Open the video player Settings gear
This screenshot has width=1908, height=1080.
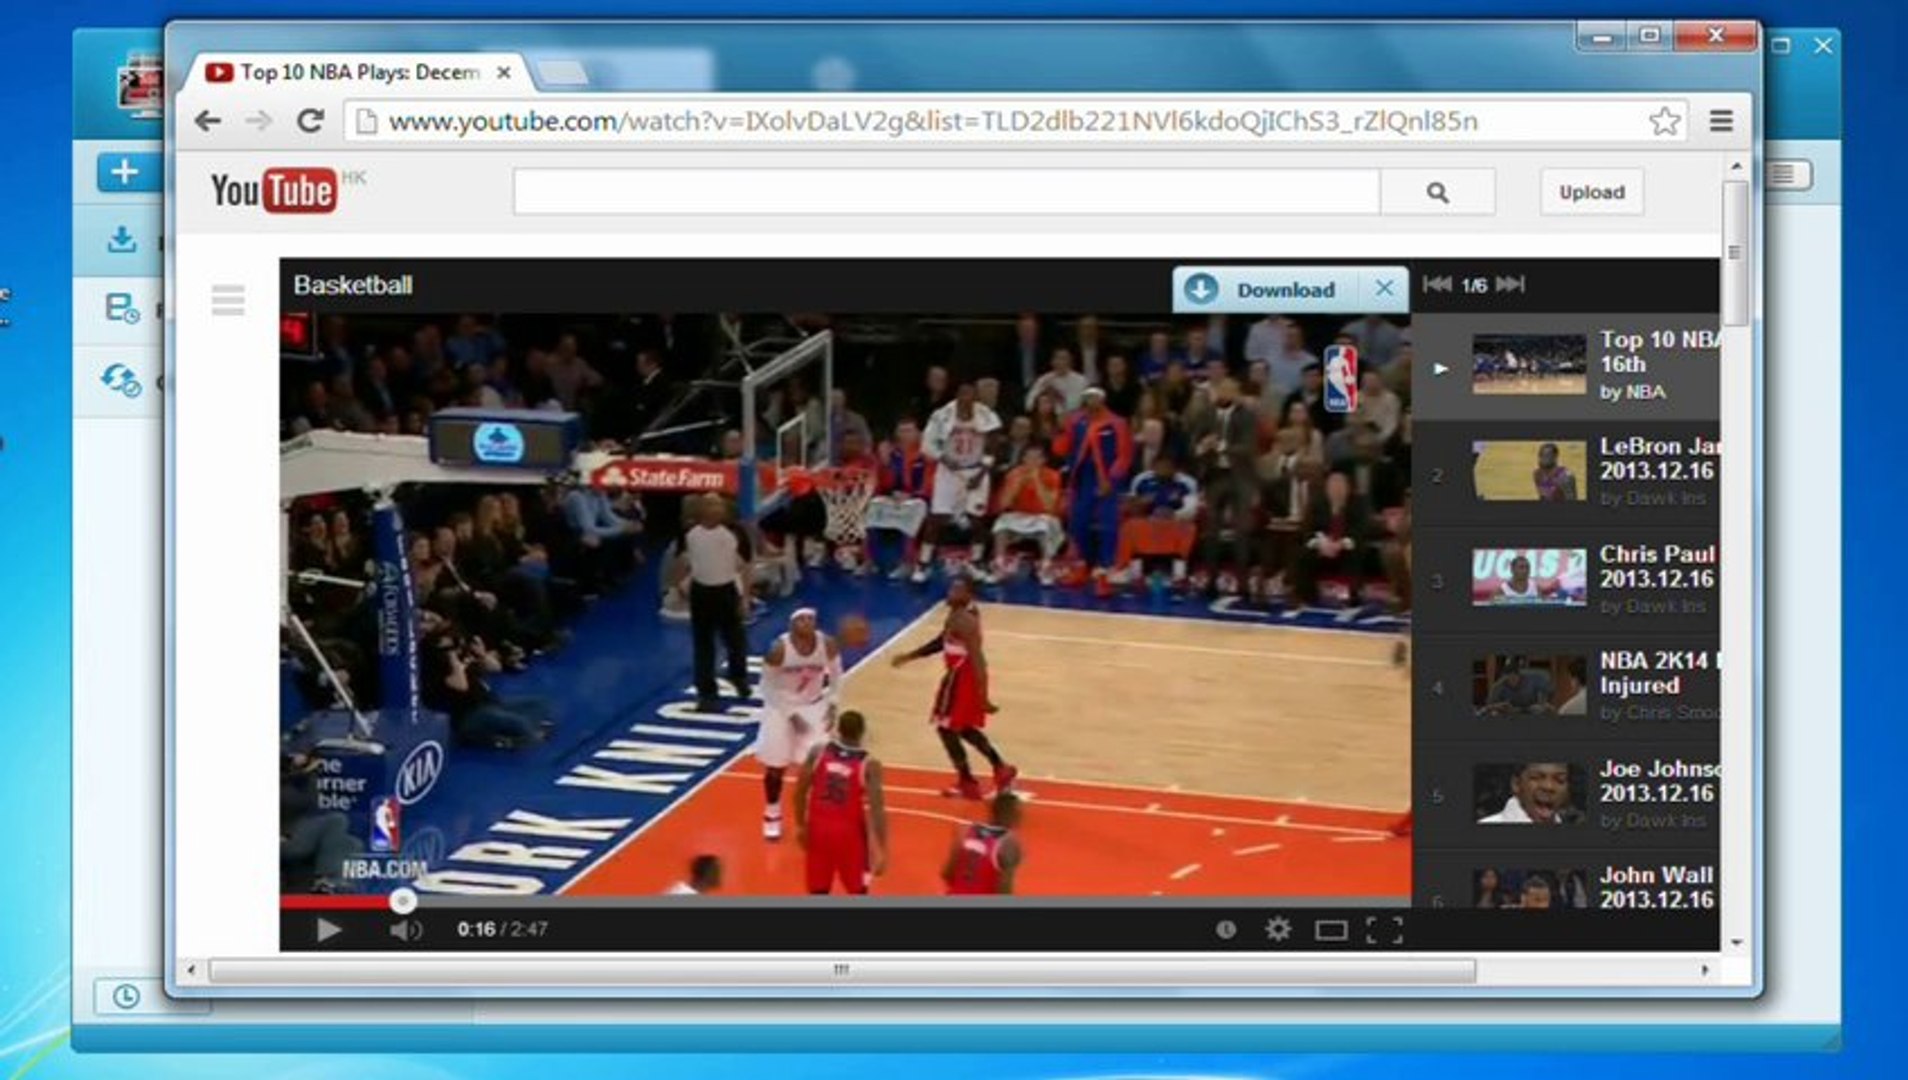pyautogui.click(x=1277, y=930)
